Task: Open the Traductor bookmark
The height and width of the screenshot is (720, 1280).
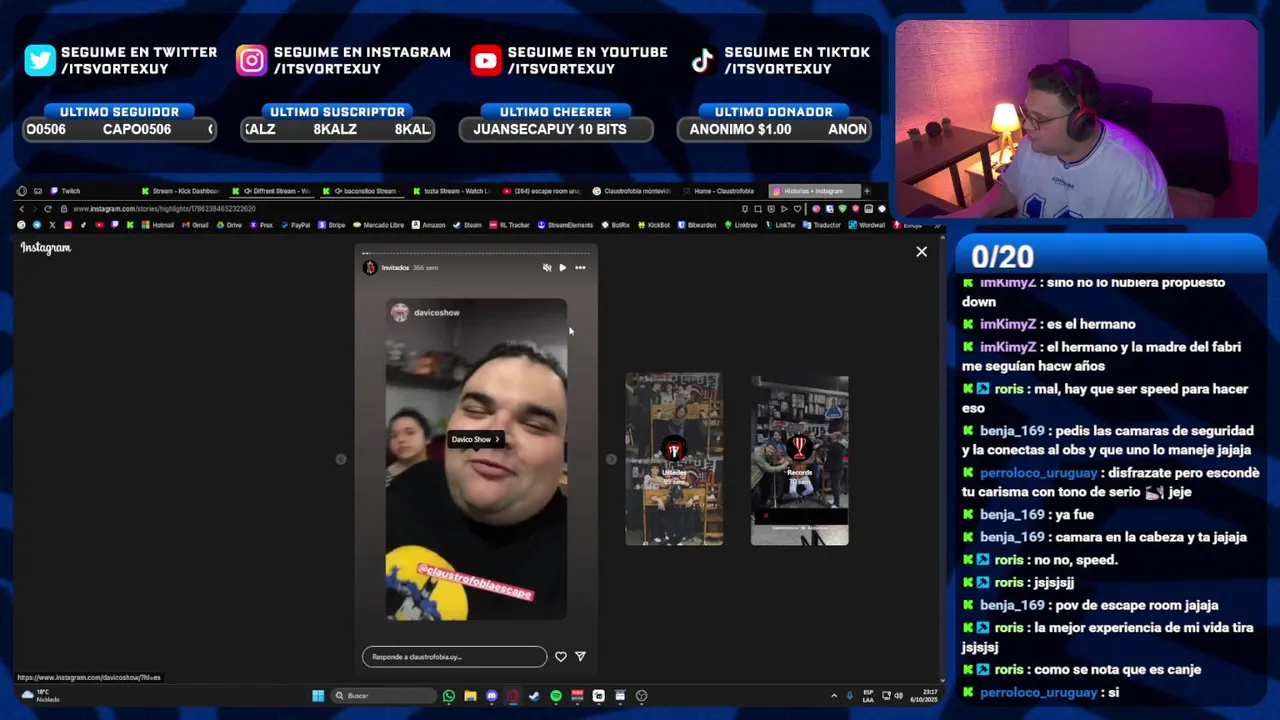Action: (822, 225)
